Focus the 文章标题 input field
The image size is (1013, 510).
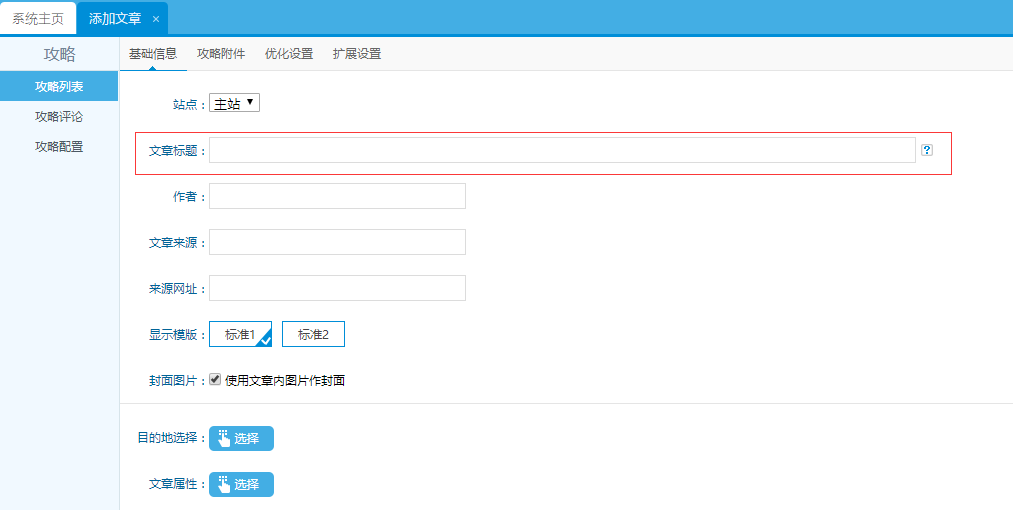coord(561,150)
